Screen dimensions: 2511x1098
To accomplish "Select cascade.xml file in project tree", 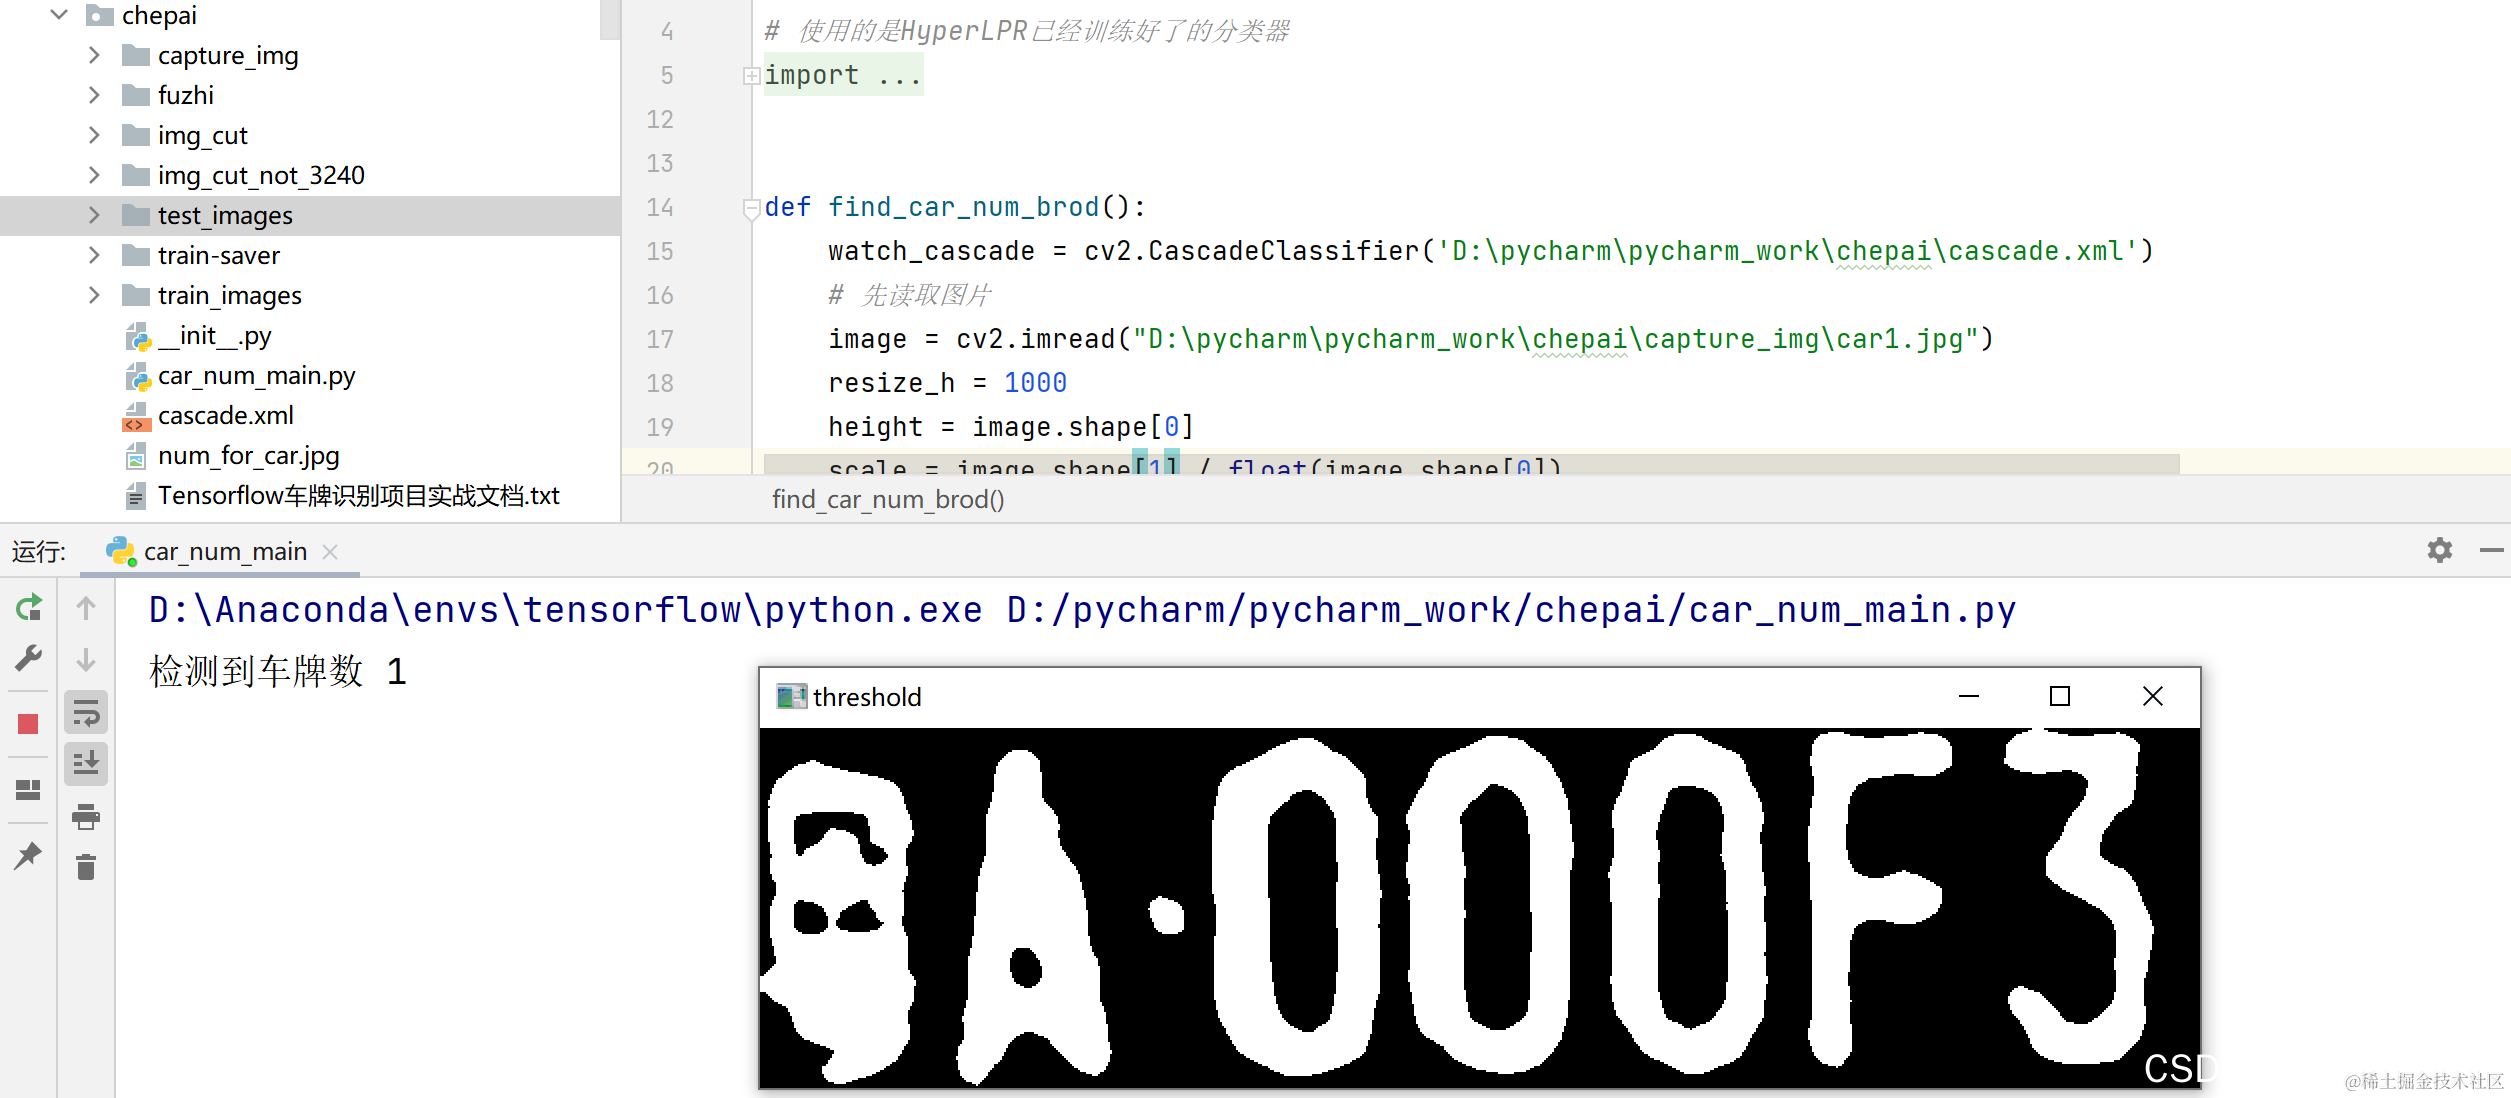I will (x=225, y=416).
